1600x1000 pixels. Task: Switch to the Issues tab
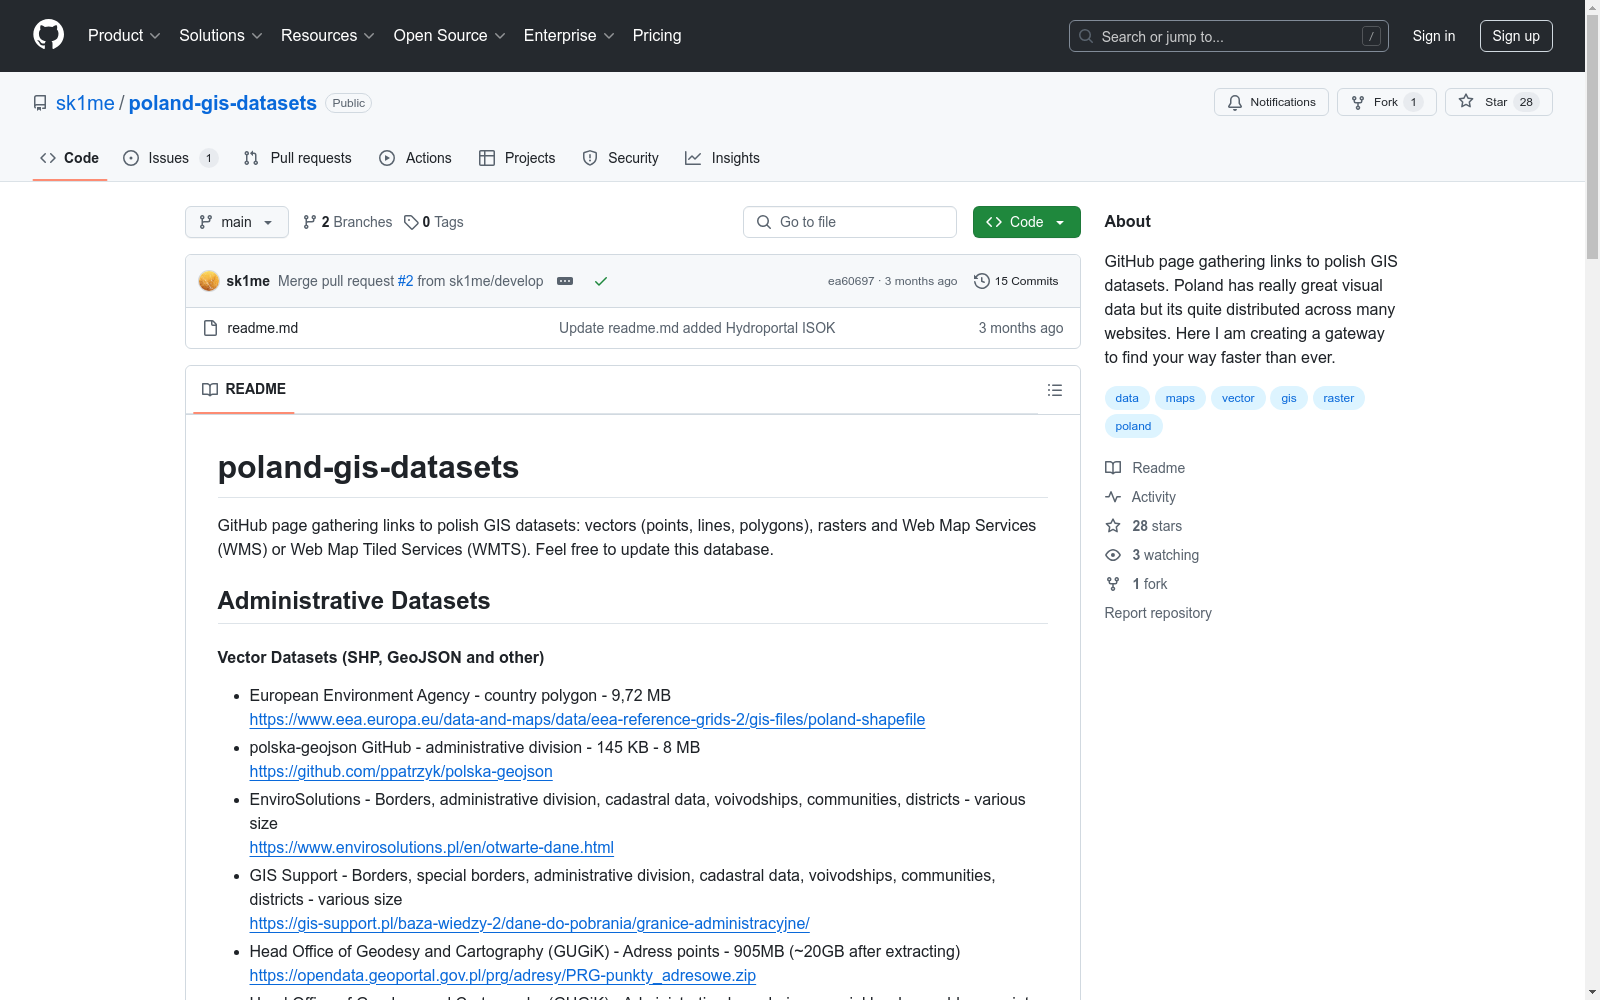[x=170, y=158]
